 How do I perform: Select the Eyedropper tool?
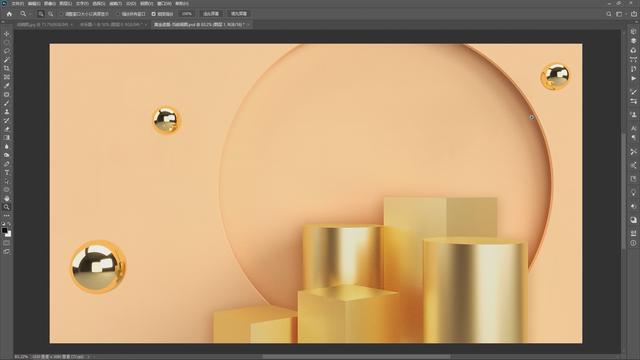pos(7,85)
